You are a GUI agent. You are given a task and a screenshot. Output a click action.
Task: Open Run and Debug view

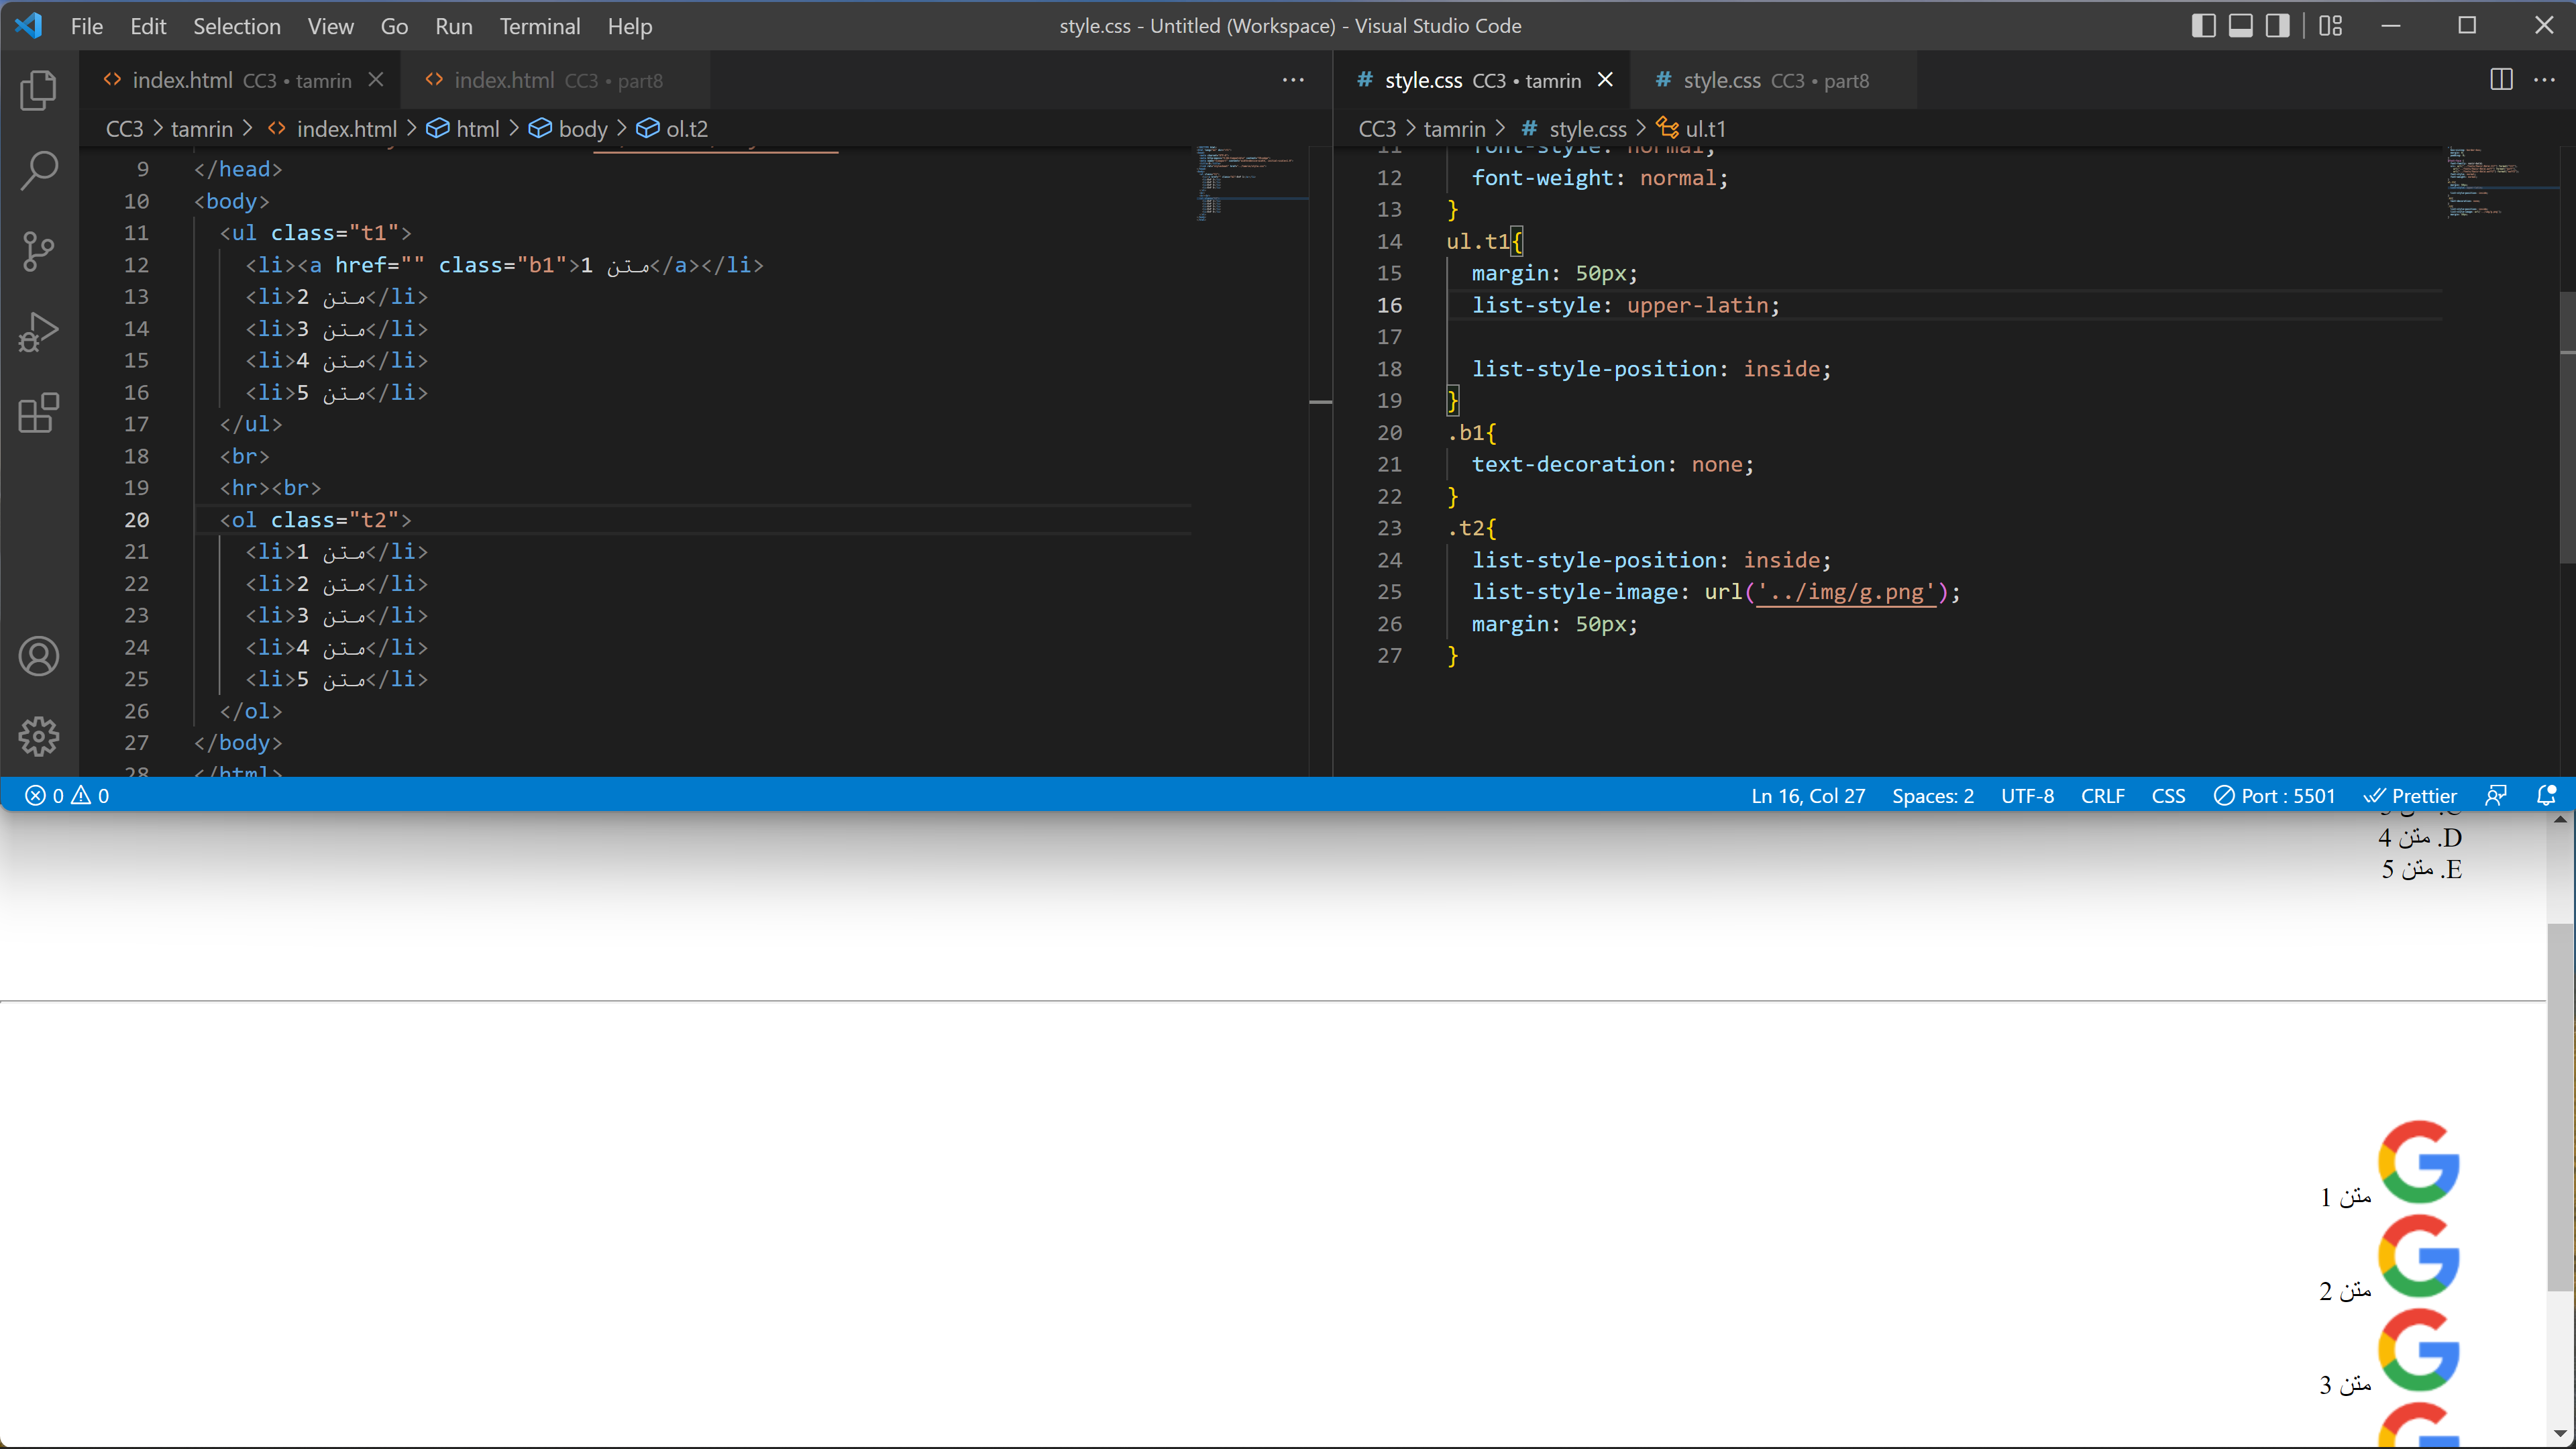pyautogui.click(x=39, y=332)
